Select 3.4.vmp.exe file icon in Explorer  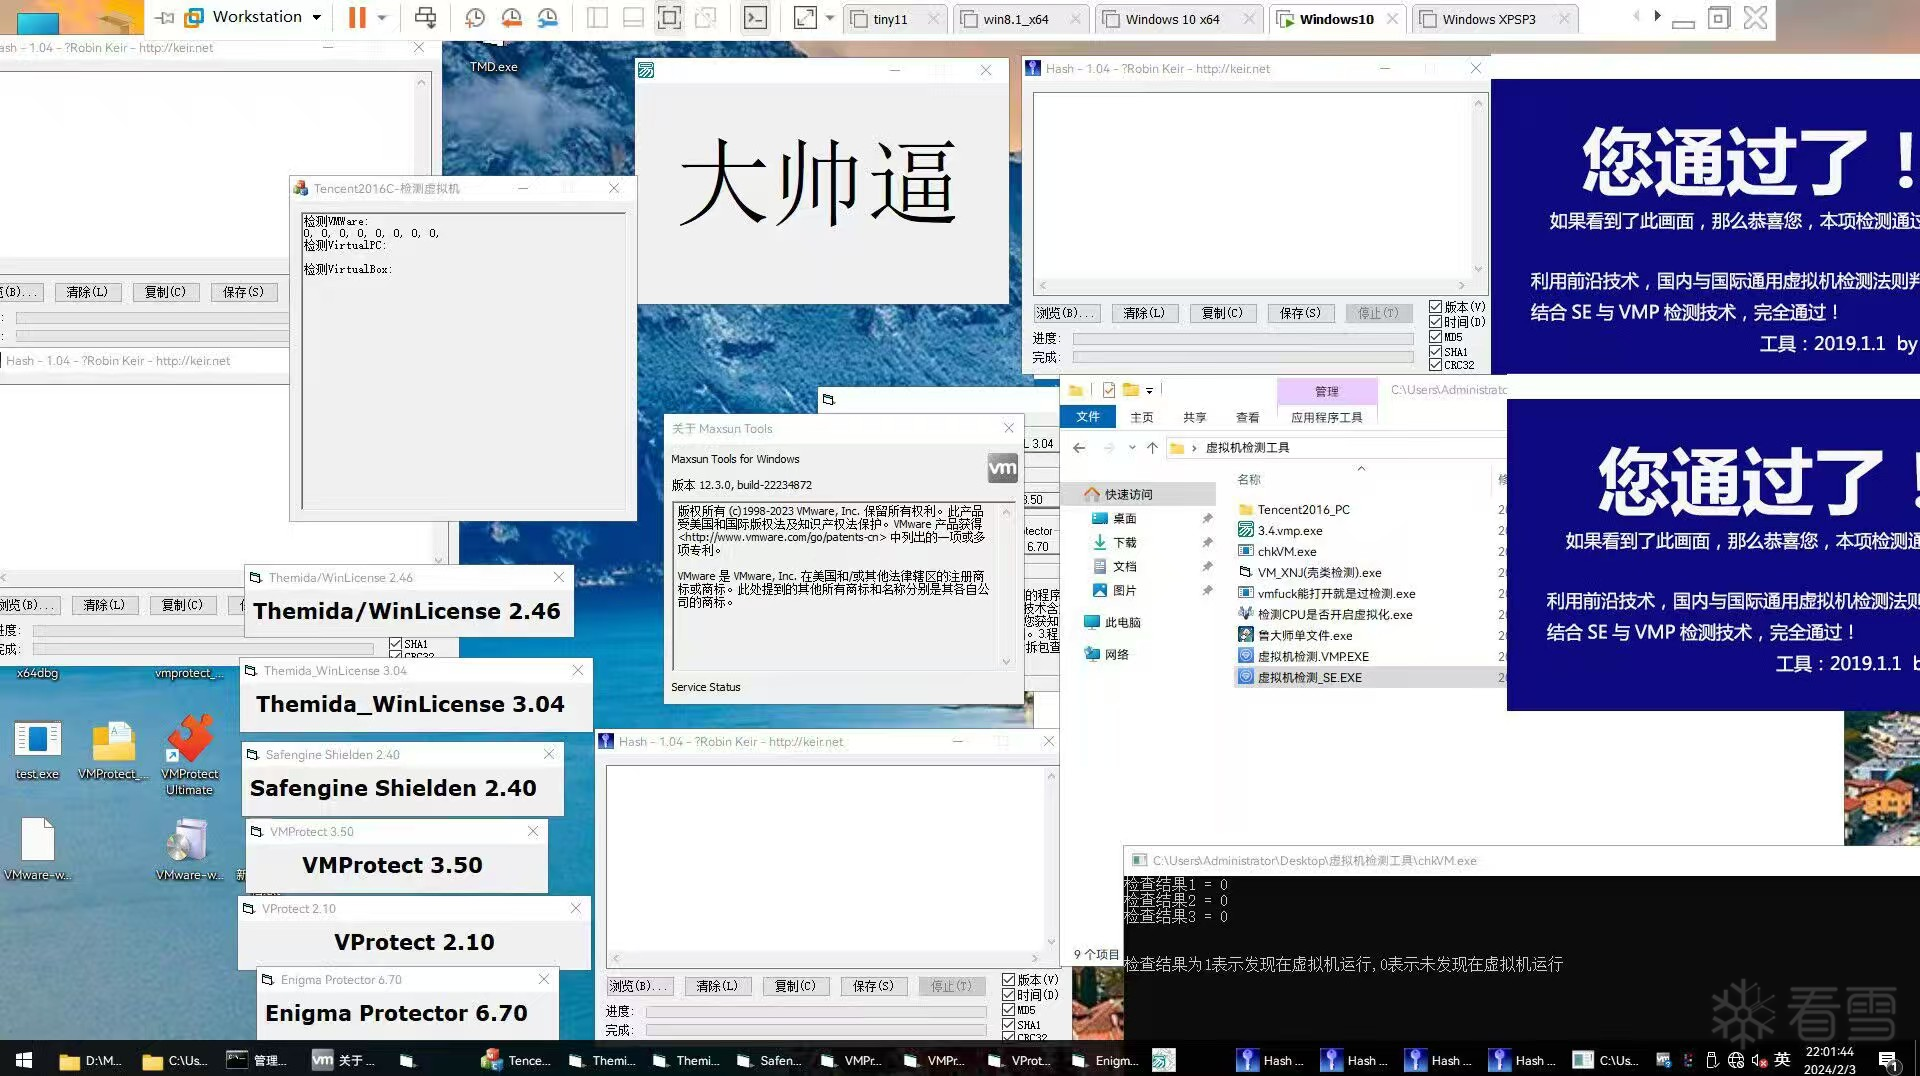pyautogui.click(x=1246, y=530)
